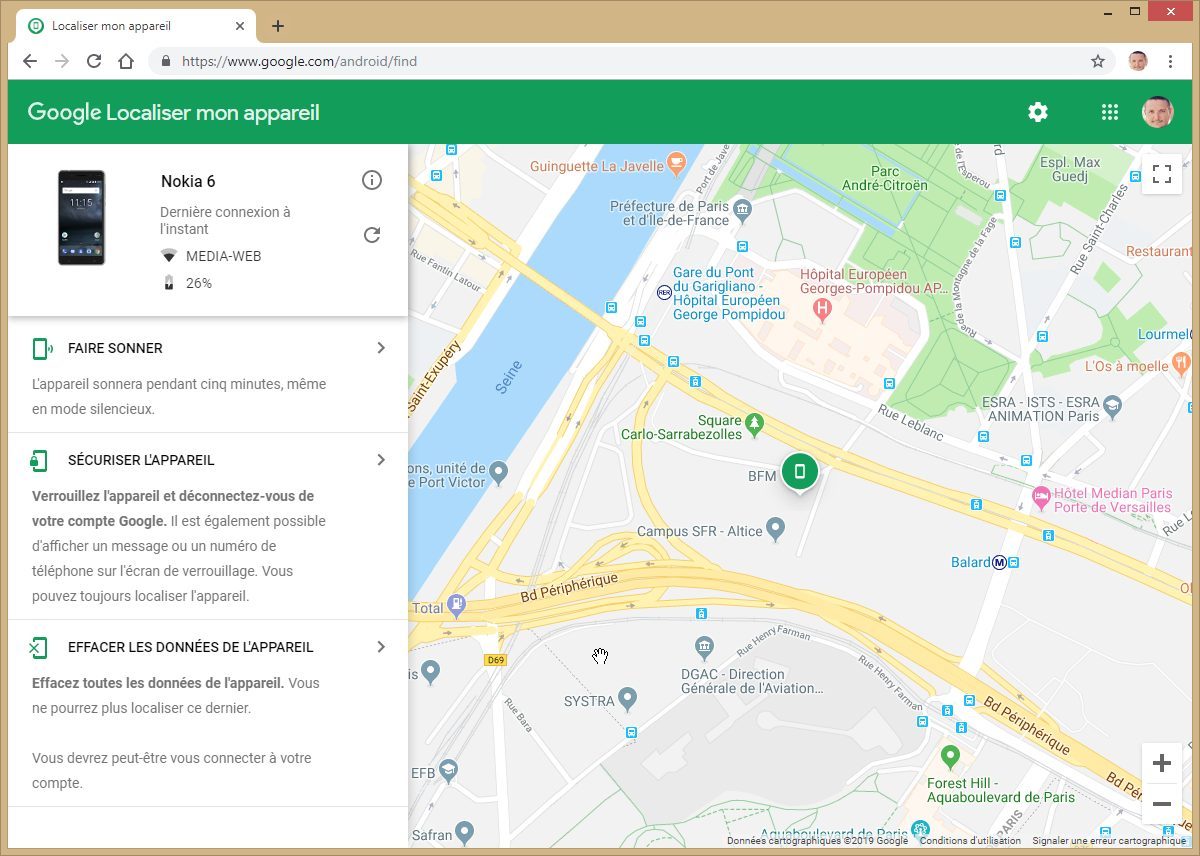Click the Préfecture de Paris marker
This screenshot has width=1200, height=856.
(x=742, y=209)
